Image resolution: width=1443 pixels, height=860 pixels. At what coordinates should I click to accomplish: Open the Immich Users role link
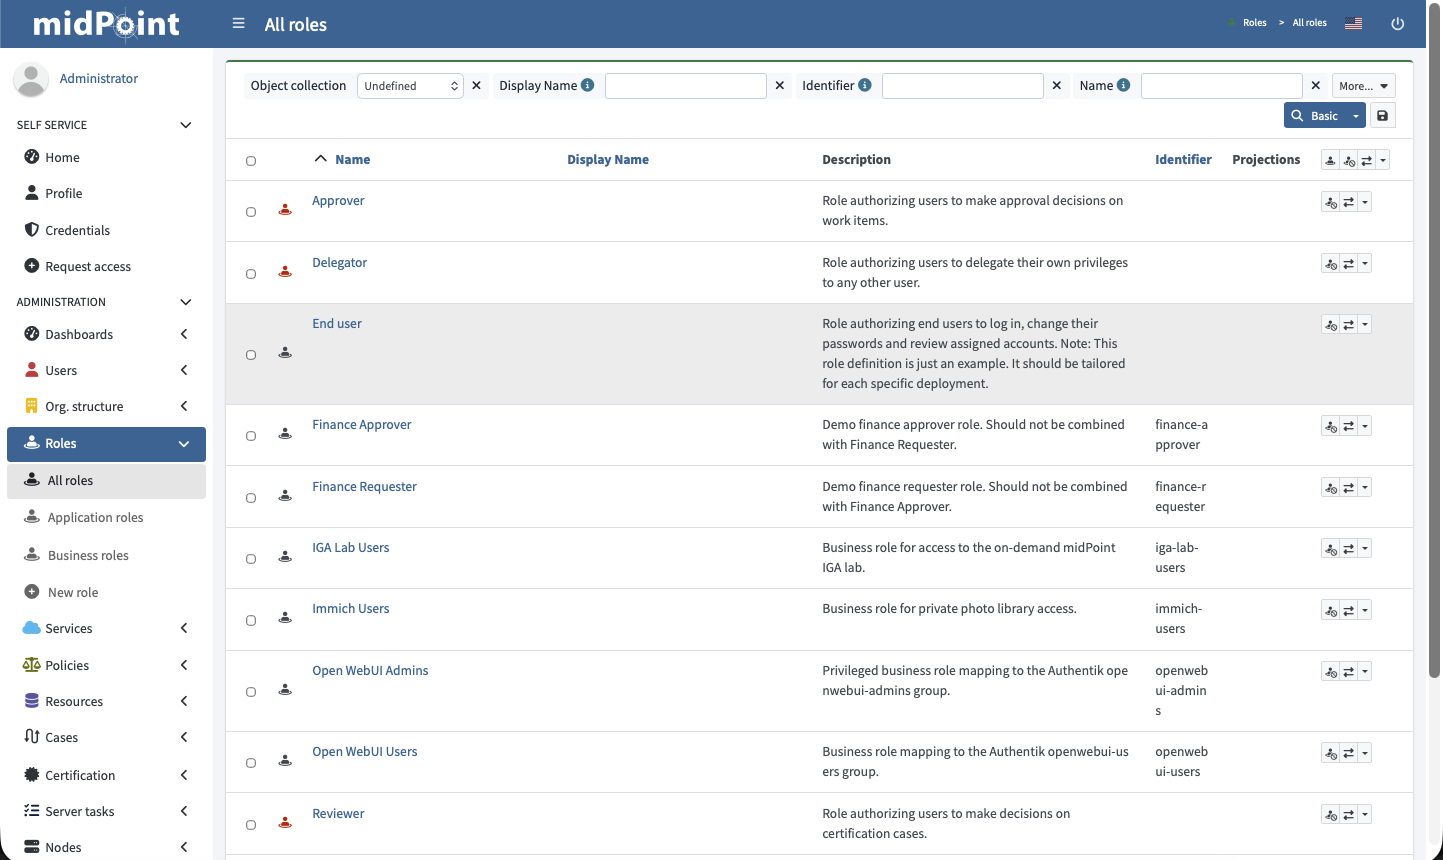click(351, 609)
